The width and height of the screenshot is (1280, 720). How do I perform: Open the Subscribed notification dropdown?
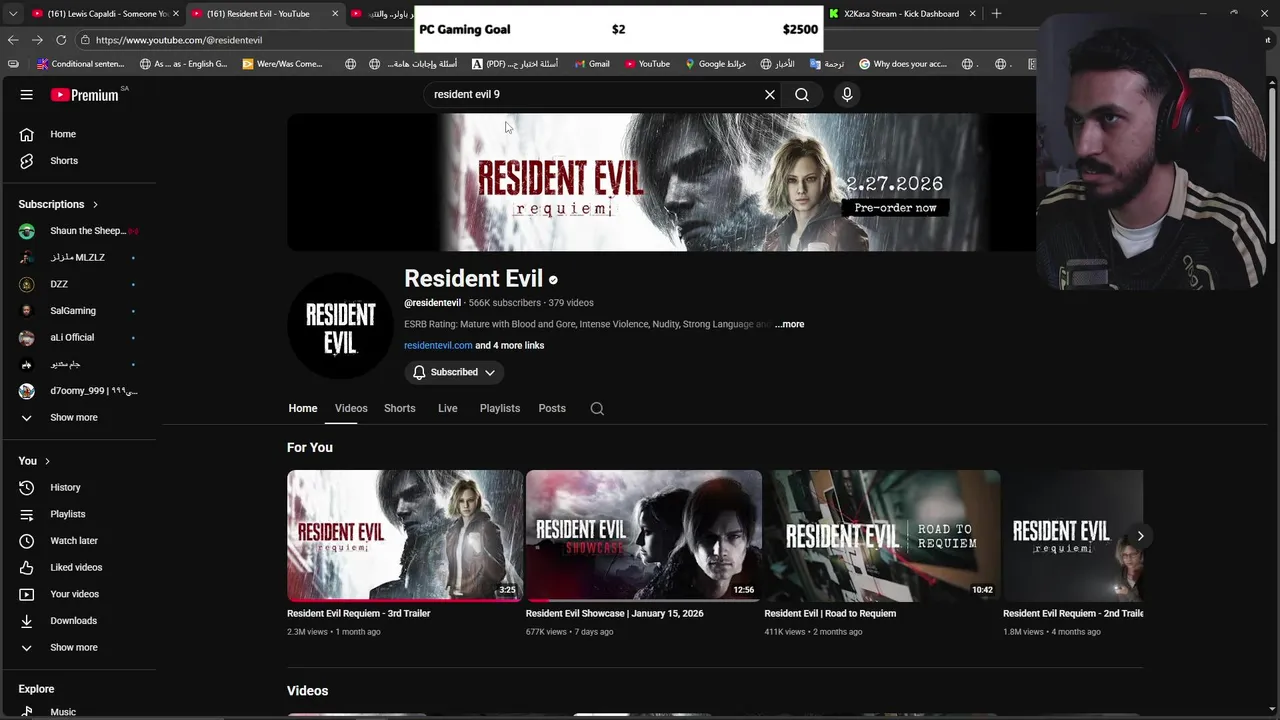454,372
